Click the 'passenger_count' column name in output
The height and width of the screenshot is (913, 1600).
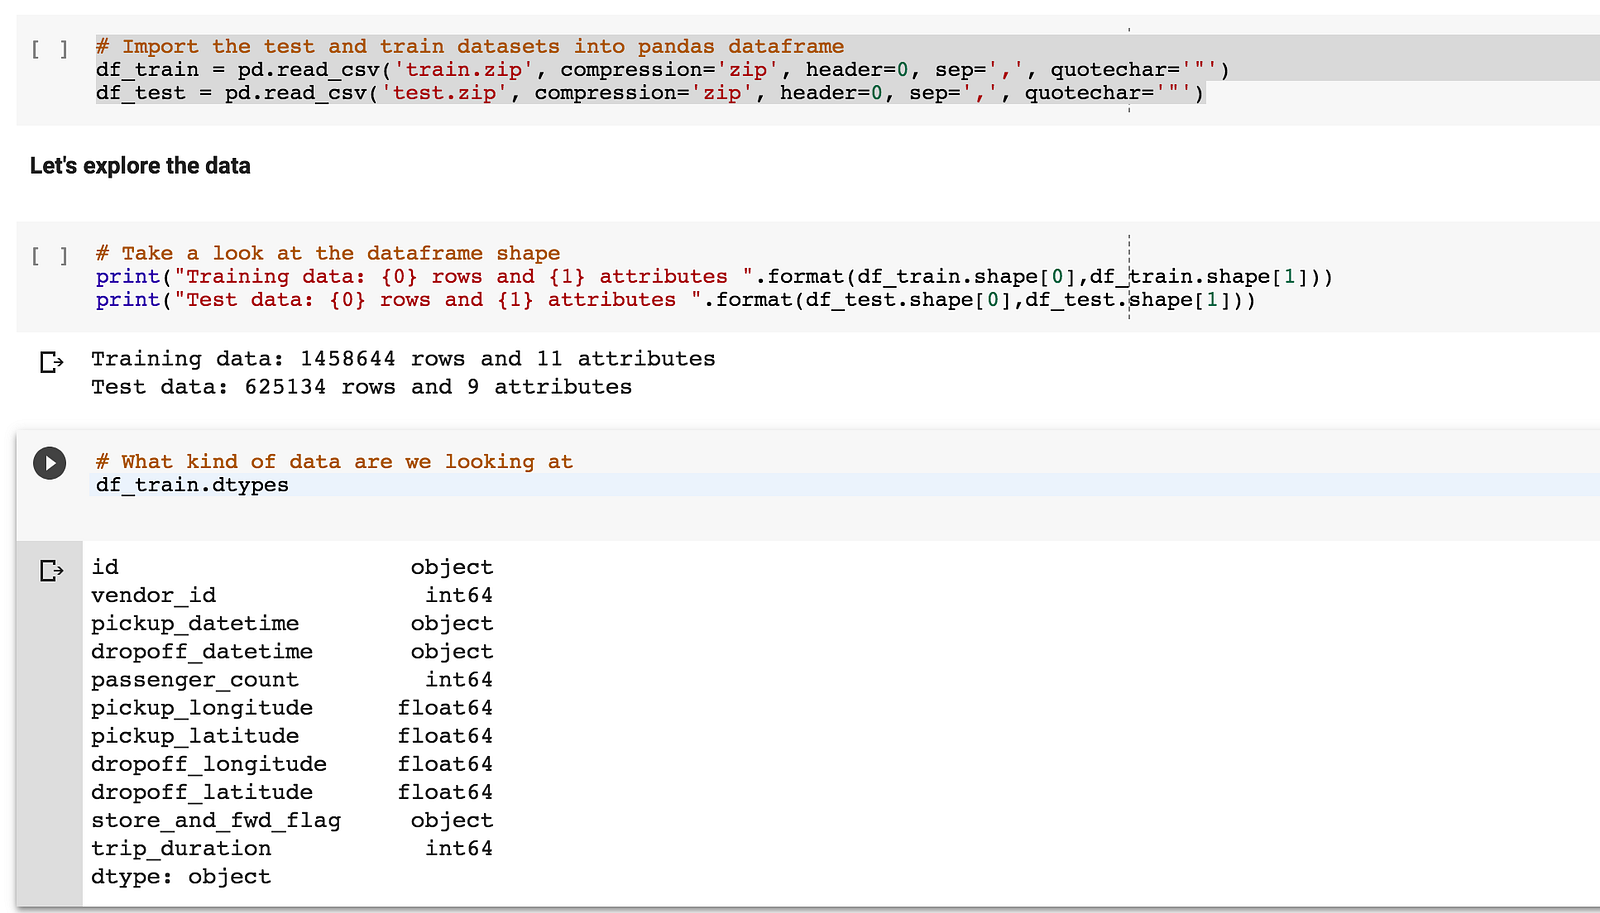(195, 680)
